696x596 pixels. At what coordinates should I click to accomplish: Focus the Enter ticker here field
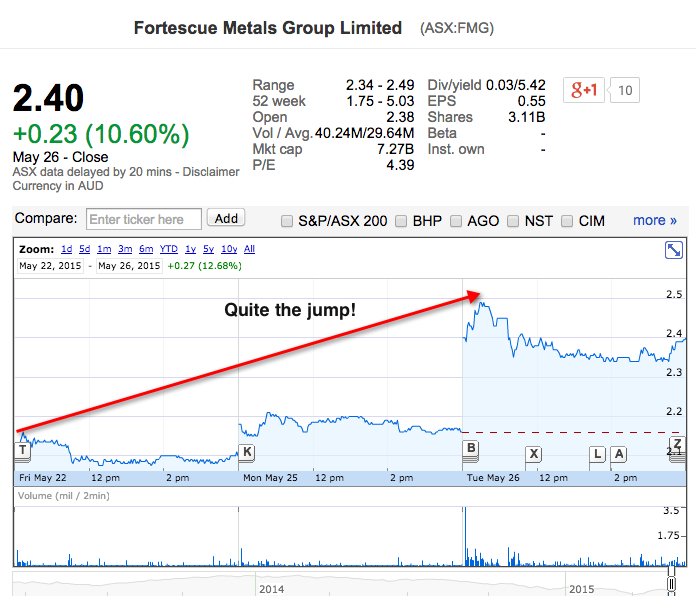tap(144, 219)
